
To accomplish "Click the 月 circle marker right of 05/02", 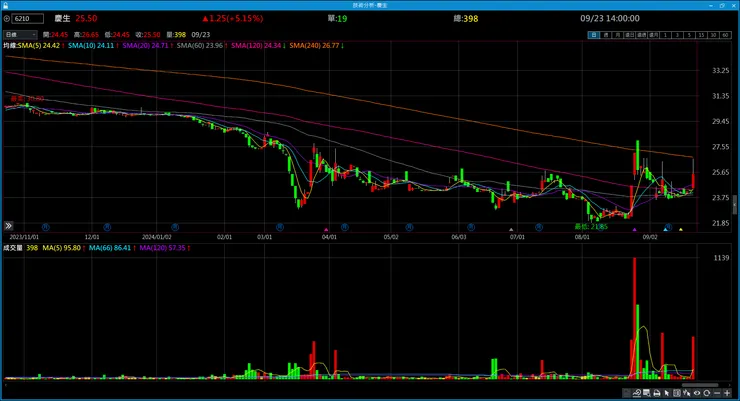I will click(x=409, y=227).
